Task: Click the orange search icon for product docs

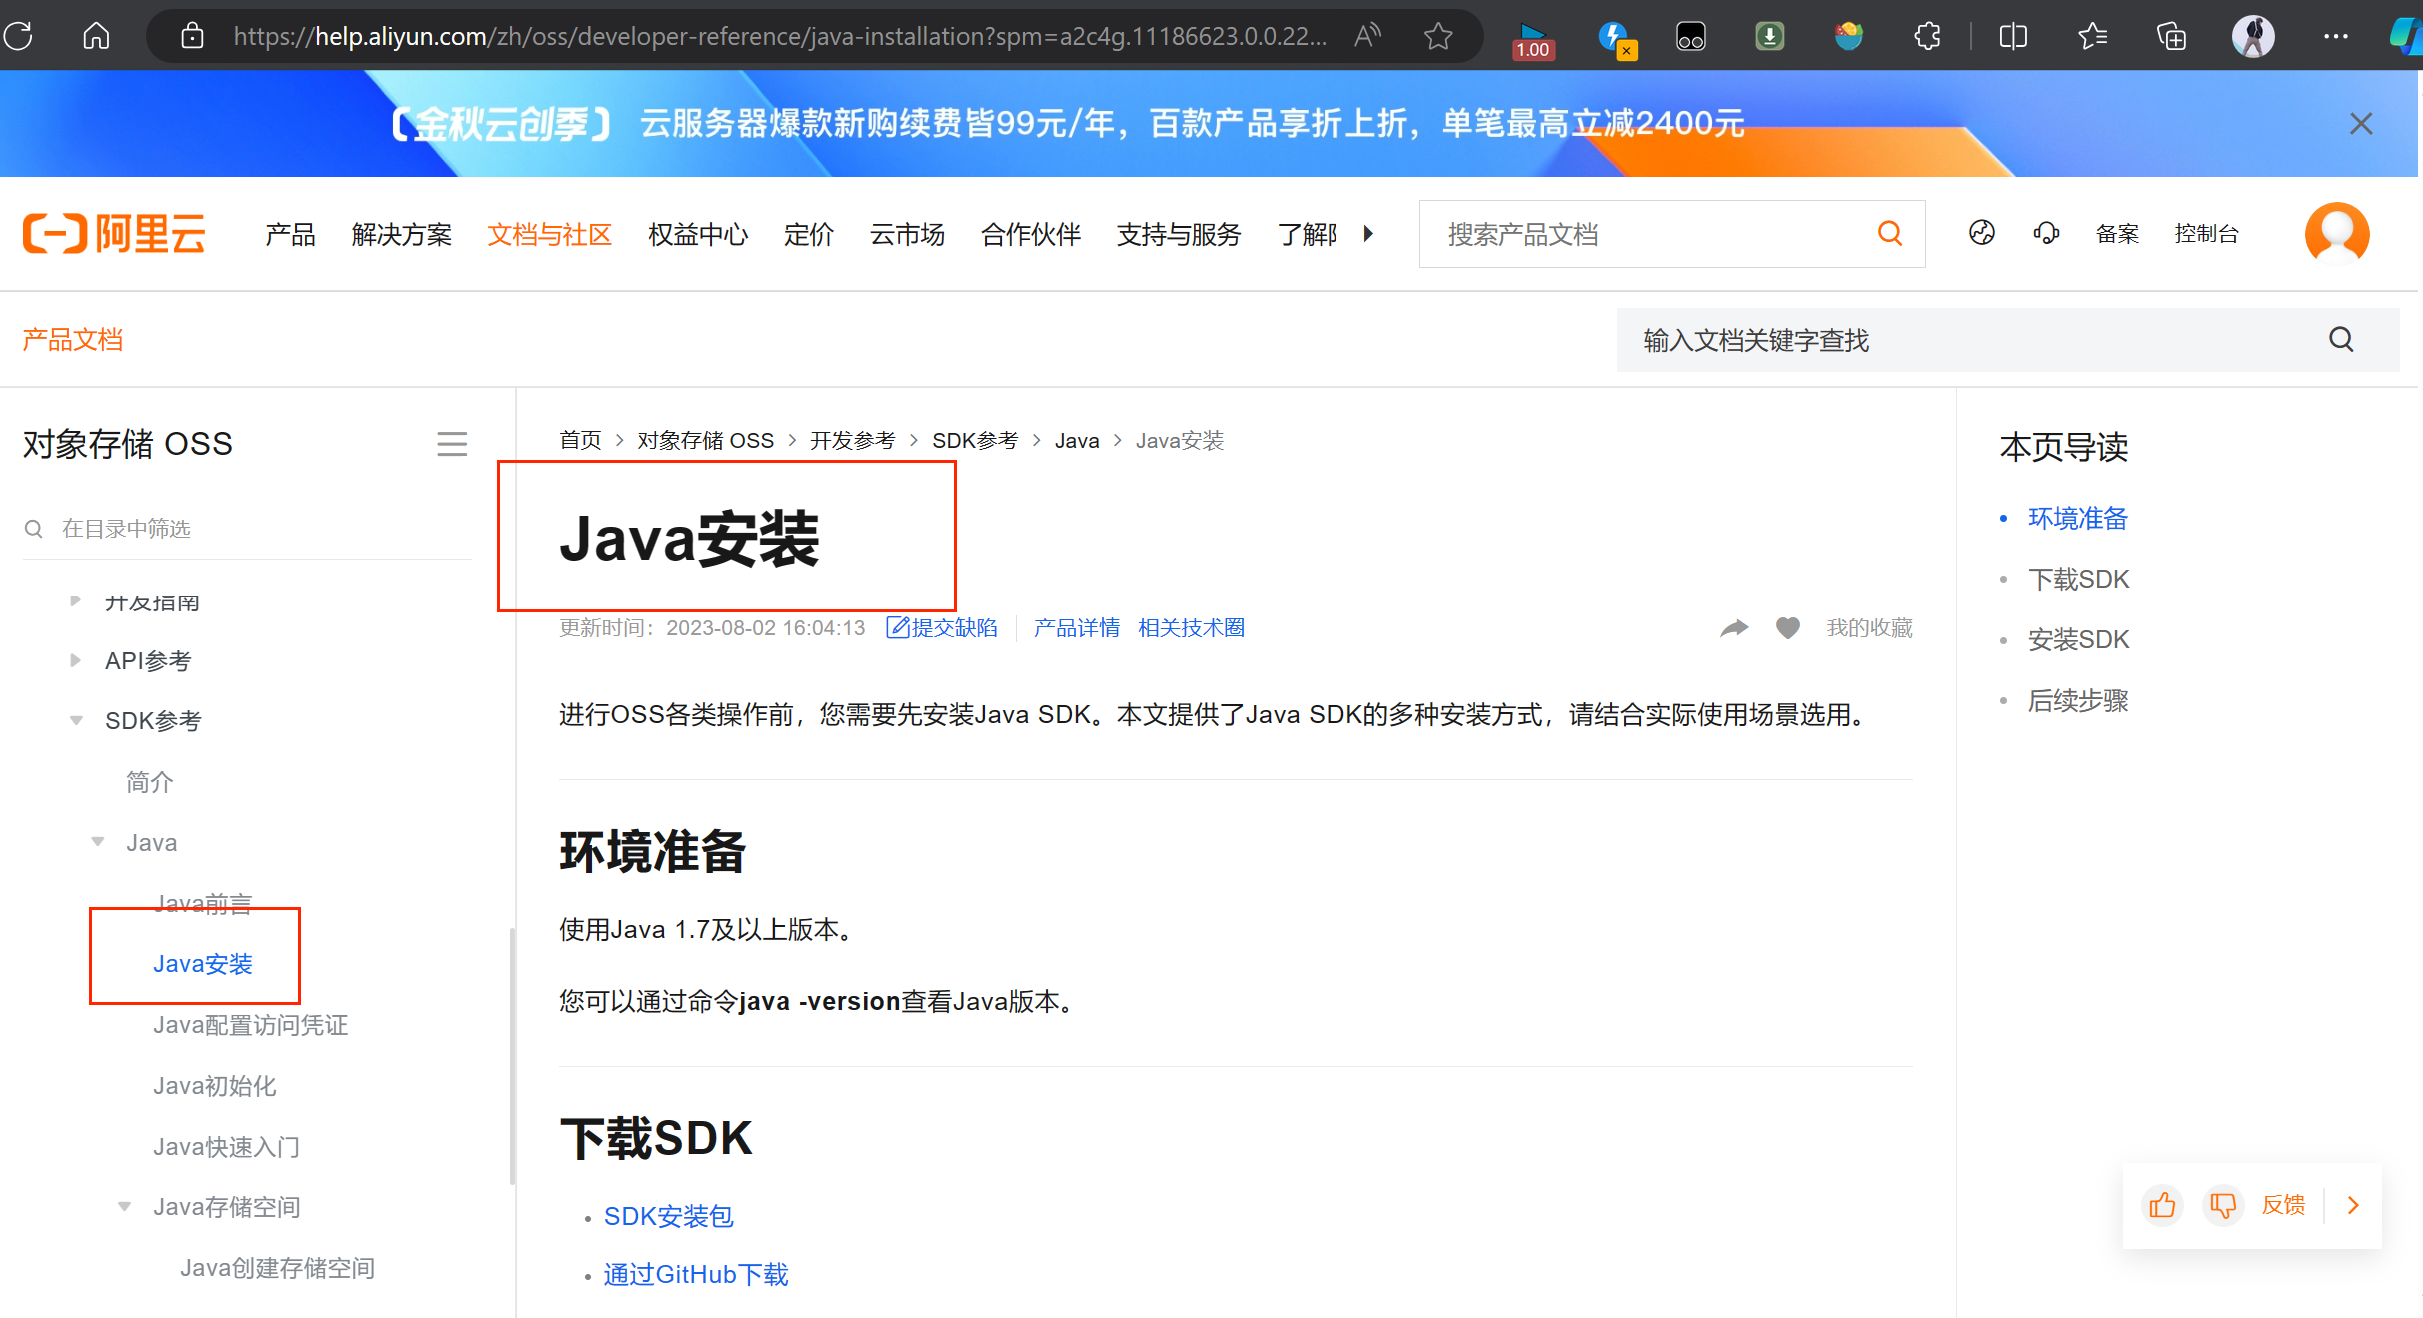Action: (1889, 234)
